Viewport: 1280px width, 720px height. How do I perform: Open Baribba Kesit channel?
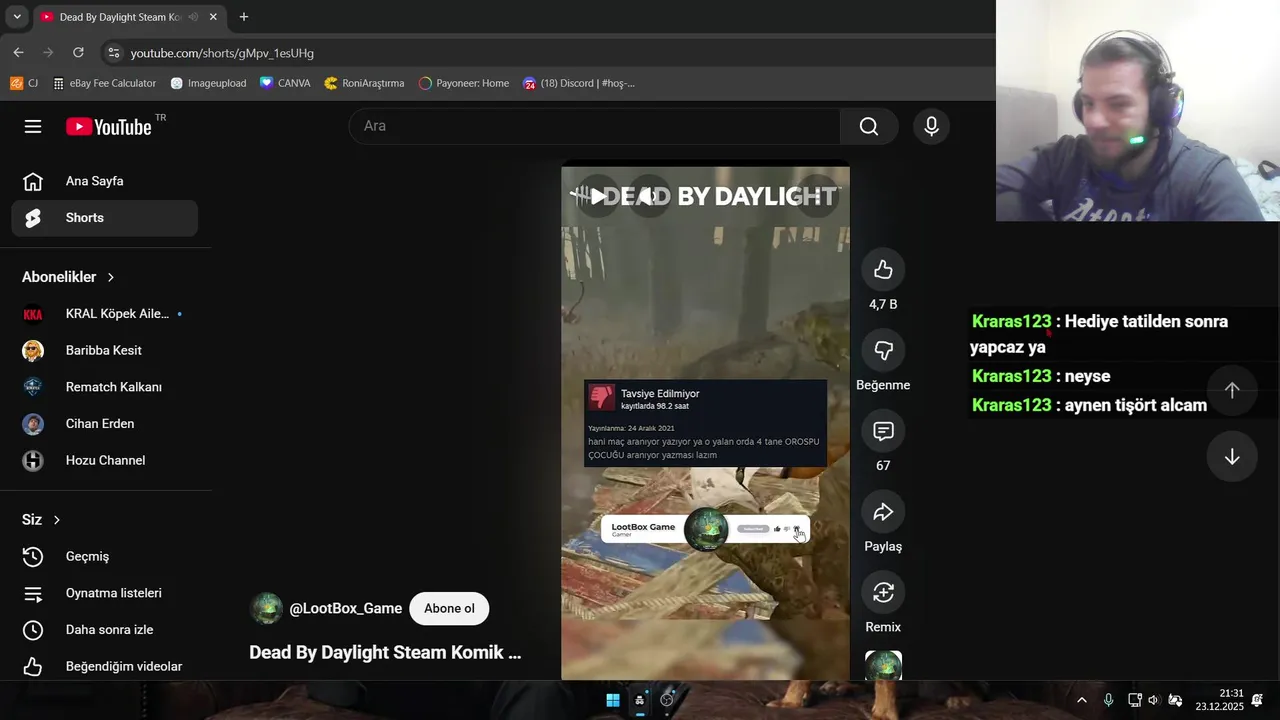pyautogui.click(x=105, y=351)
